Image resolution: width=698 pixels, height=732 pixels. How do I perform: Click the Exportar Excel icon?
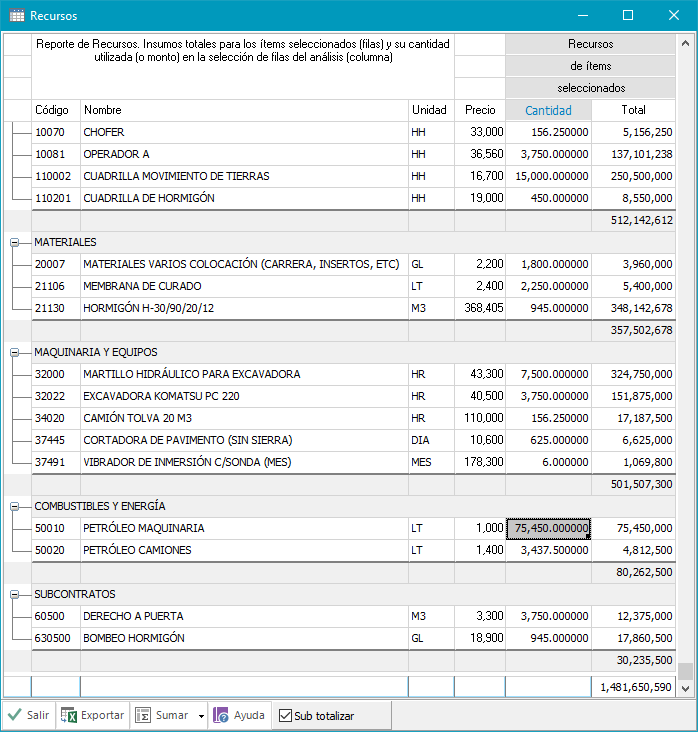pyautogui.click(x=69, y=715)
